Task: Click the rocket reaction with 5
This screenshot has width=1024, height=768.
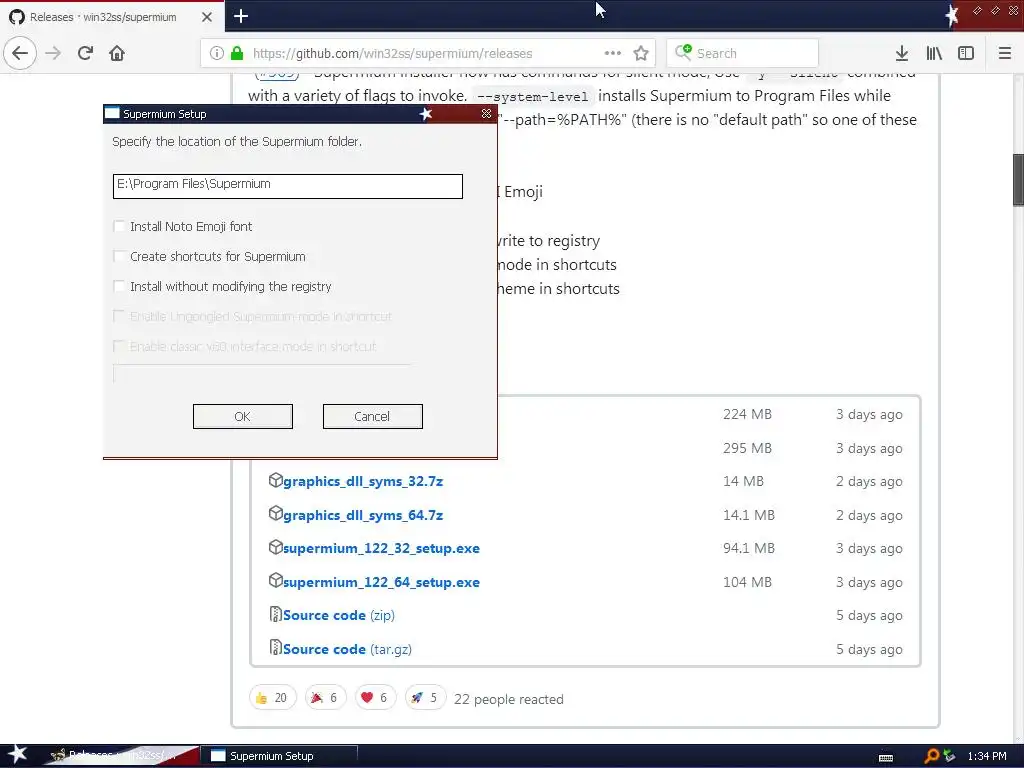Action: point(425,698)
